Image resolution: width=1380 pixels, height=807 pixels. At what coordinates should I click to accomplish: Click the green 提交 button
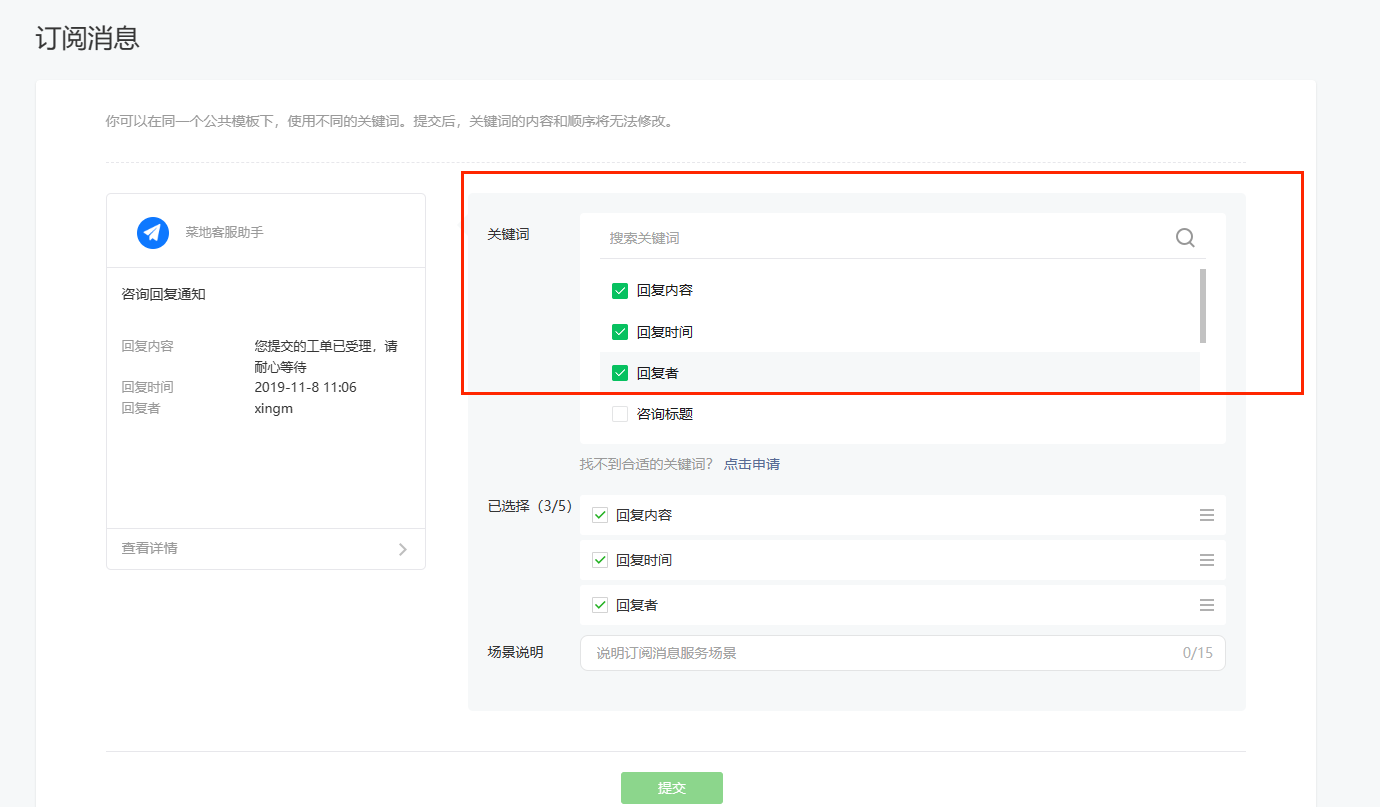click(672, 788)
